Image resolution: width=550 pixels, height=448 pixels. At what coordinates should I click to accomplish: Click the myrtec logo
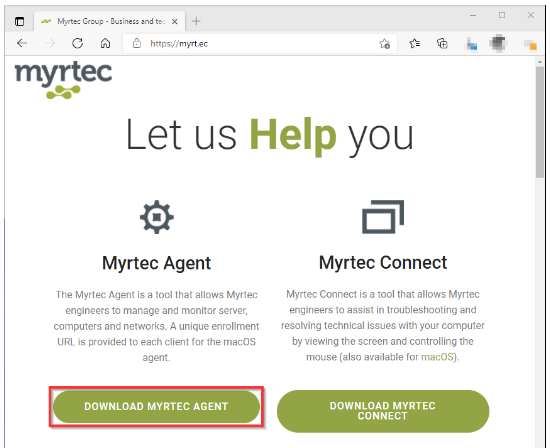(63, 80)
